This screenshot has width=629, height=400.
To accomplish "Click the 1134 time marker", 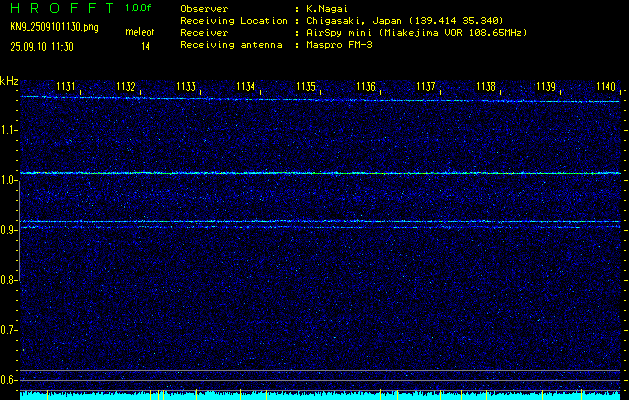I will coord(246,86).
